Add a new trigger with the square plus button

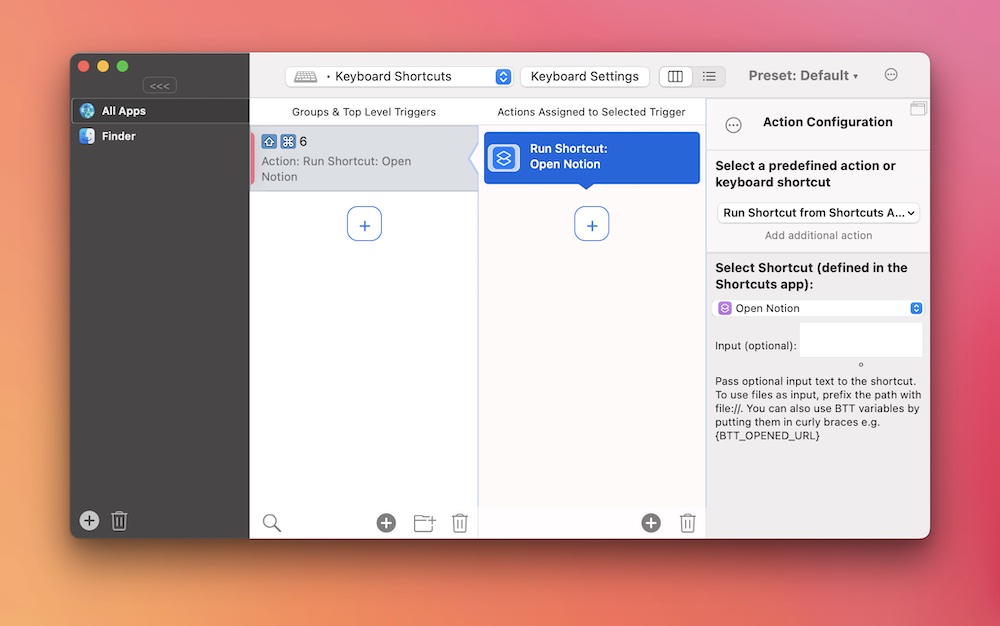point(364,224)
